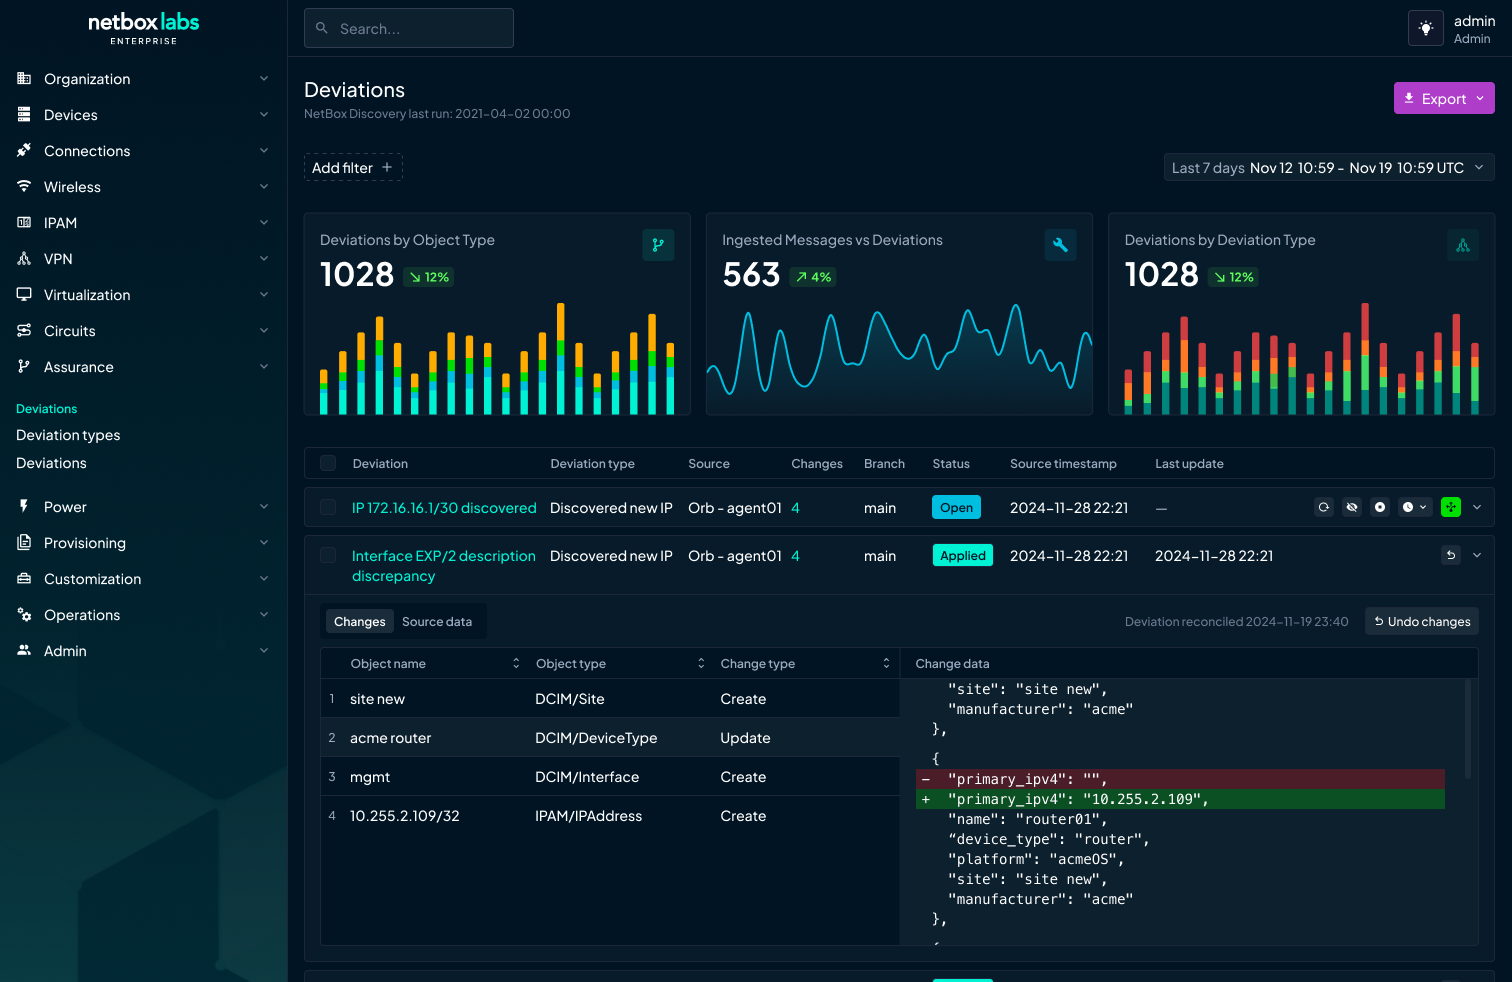Click the Admin people icon in sidebar
This screenshot has width=1512, height=982.
24,651
